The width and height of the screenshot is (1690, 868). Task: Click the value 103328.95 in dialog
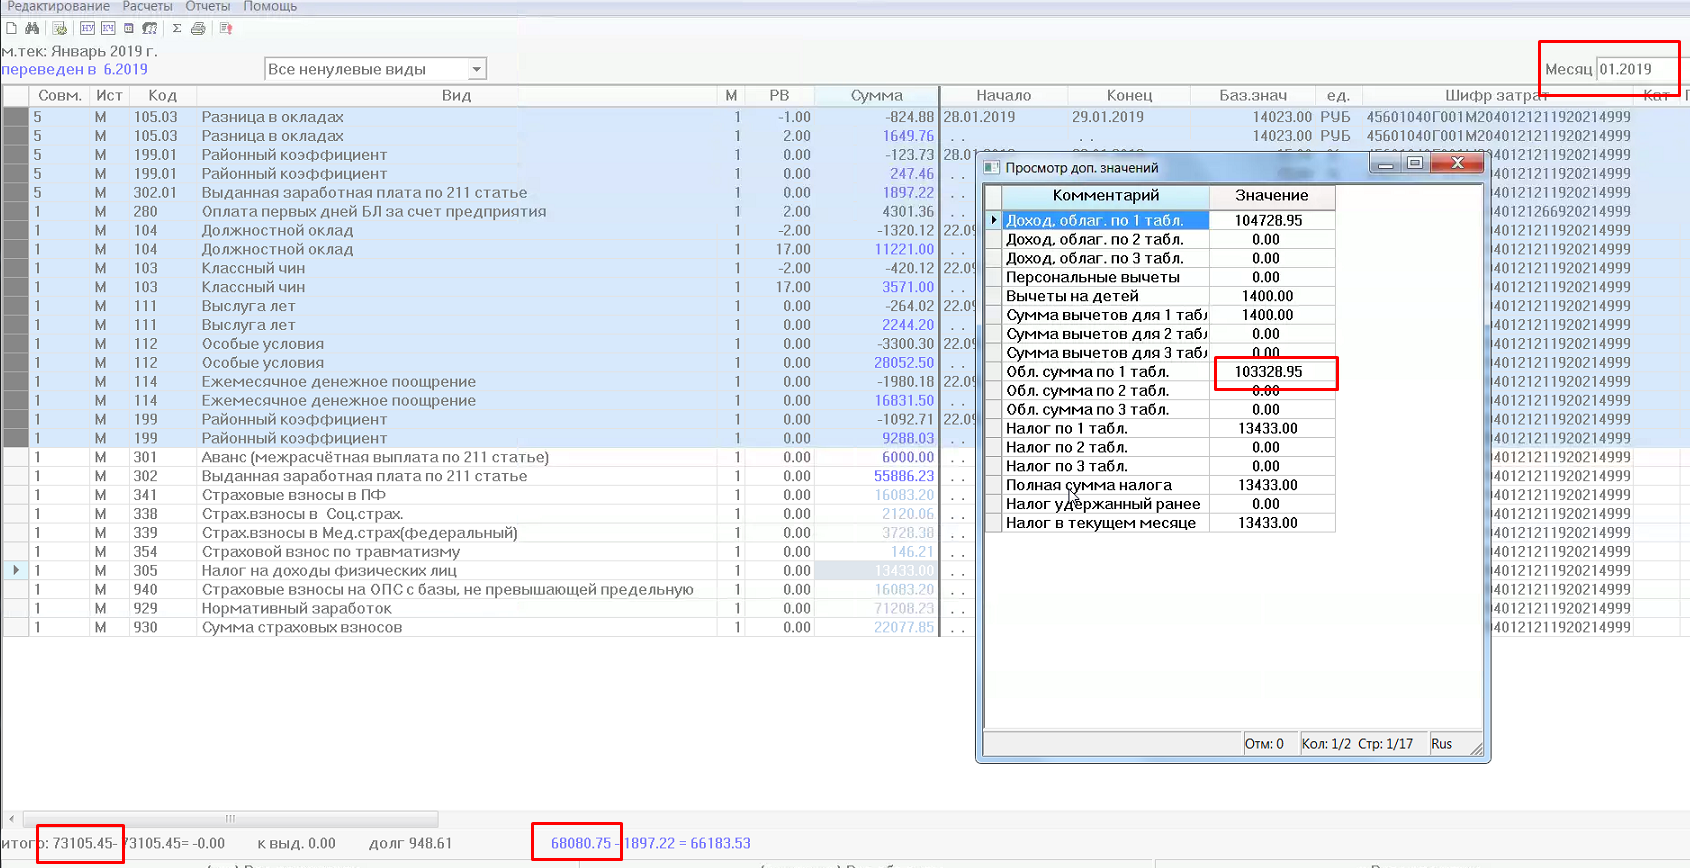coord(1268,372)
